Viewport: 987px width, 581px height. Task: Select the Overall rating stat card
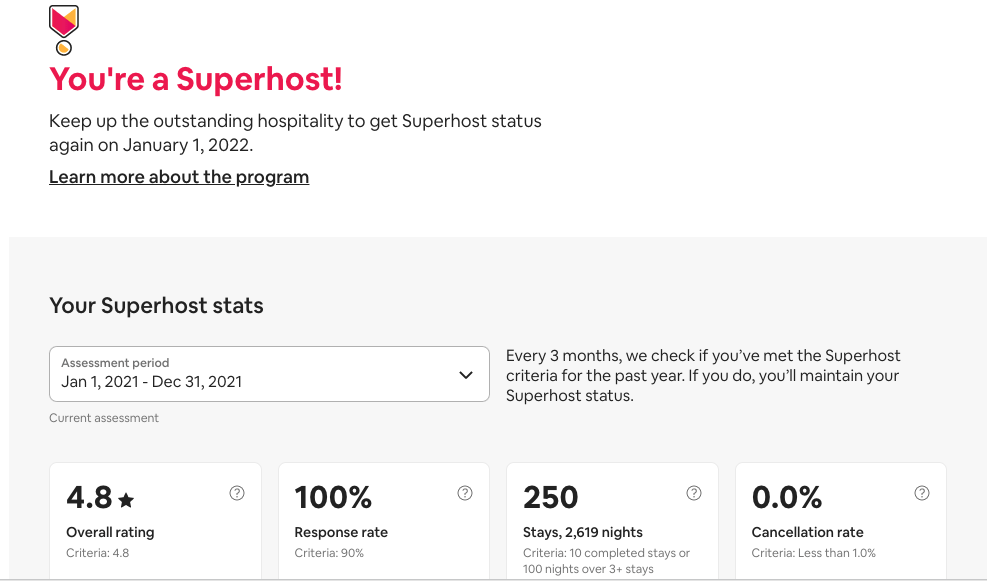[x=155, y=520]
